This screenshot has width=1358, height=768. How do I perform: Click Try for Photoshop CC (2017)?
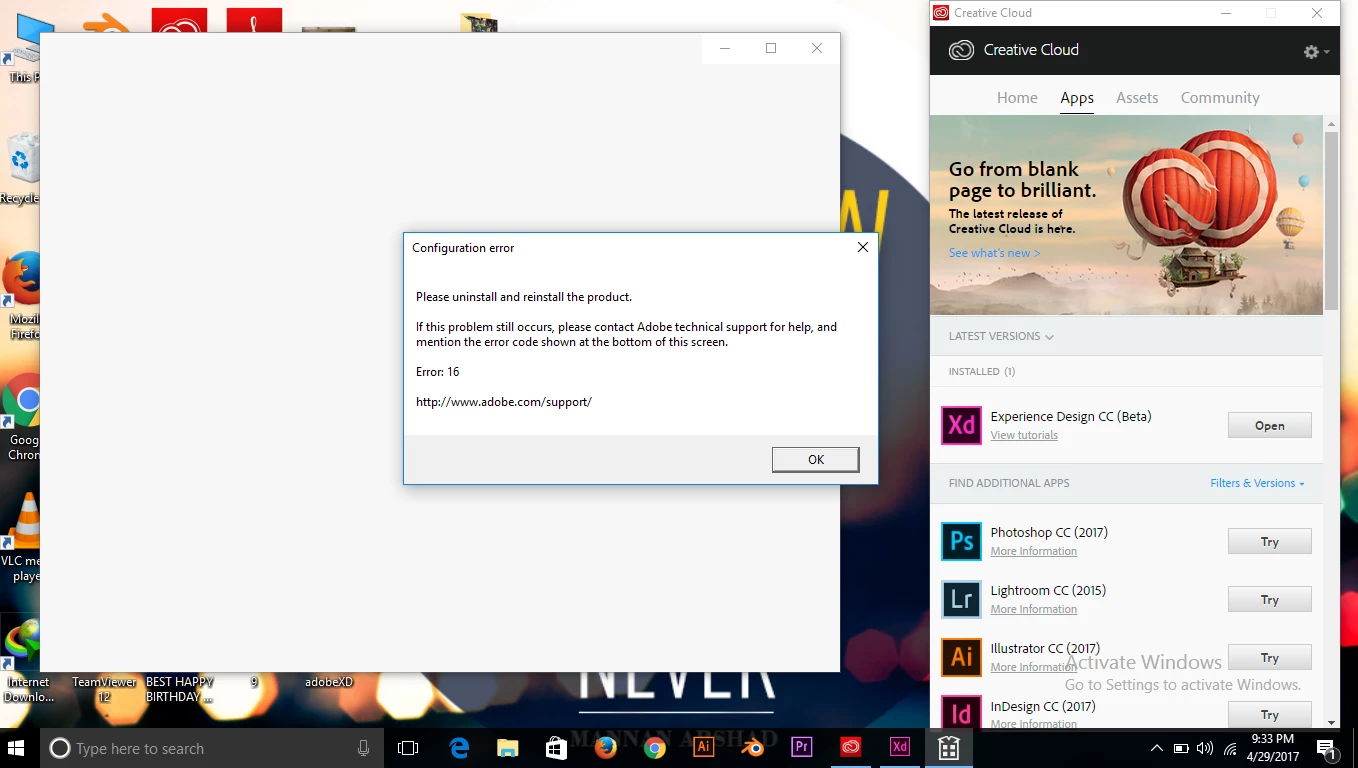(x=1269, y=541)
